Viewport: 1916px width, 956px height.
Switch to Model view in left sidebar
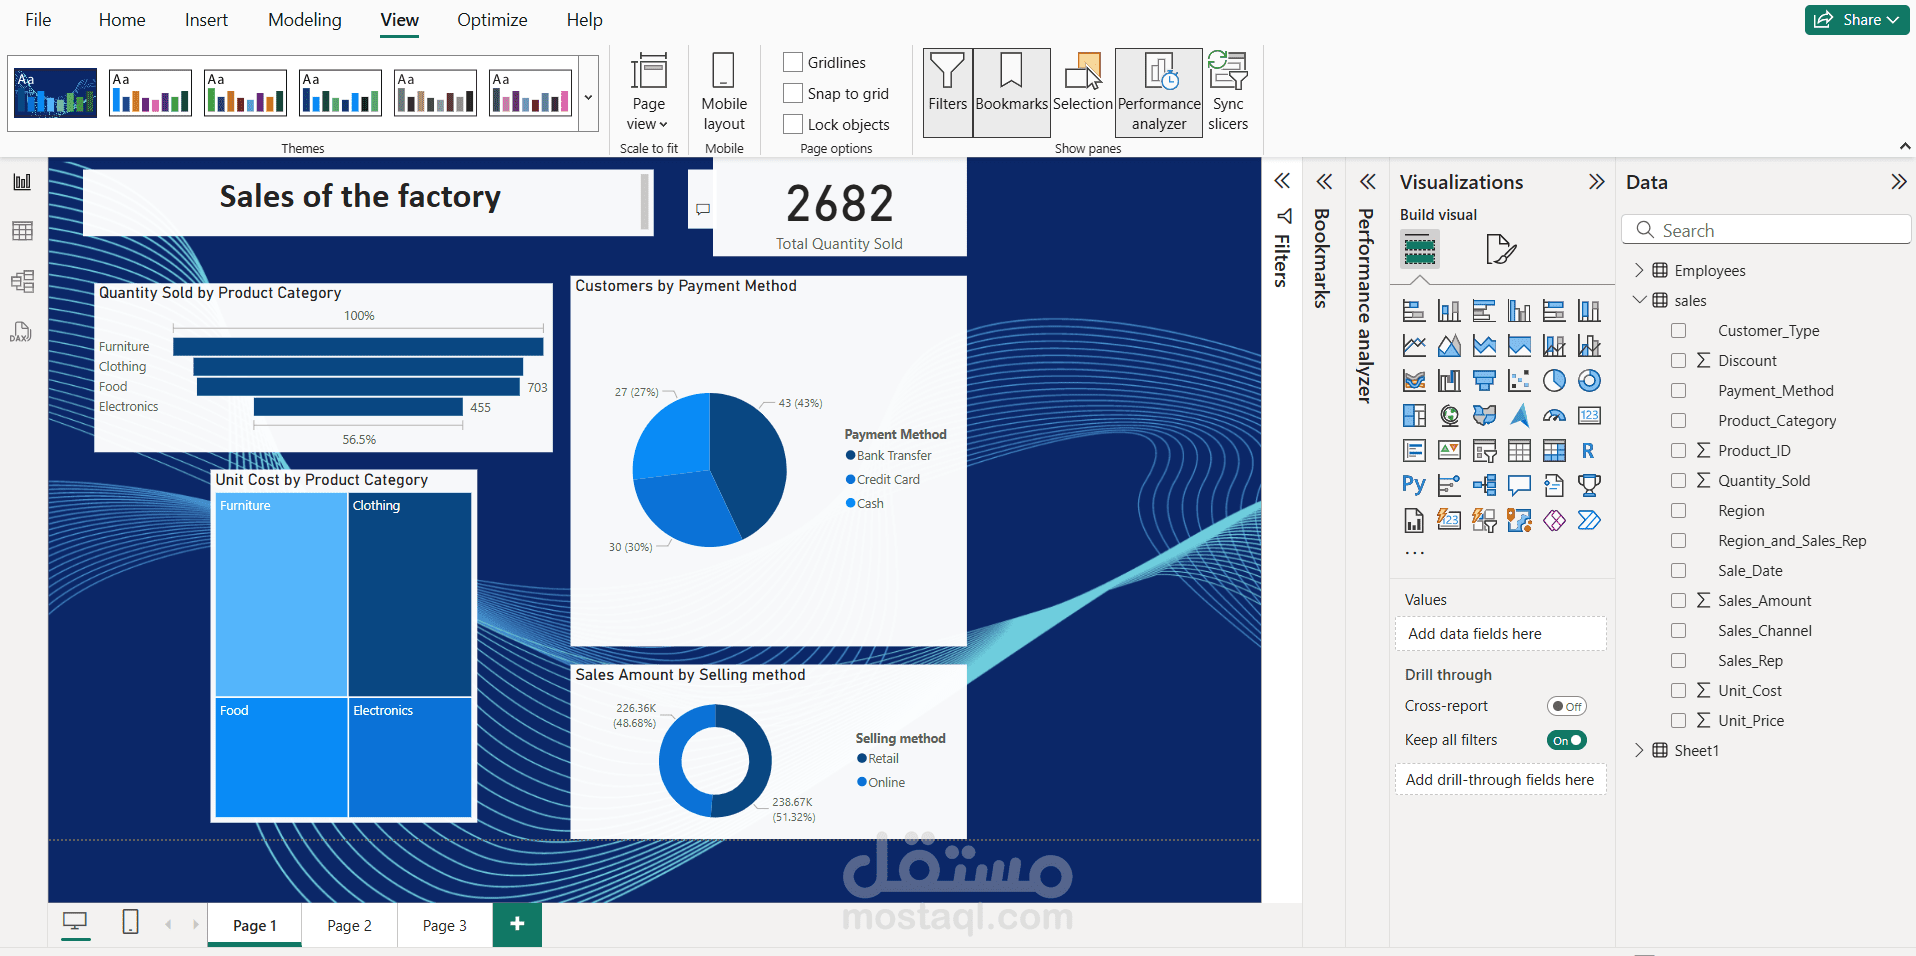click(22, 281)
